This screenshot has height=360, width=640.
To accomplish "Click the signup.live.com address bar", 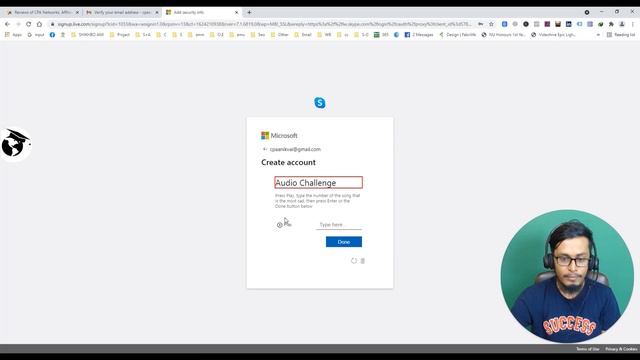I will pyautogui.click(x=264, y=24).
